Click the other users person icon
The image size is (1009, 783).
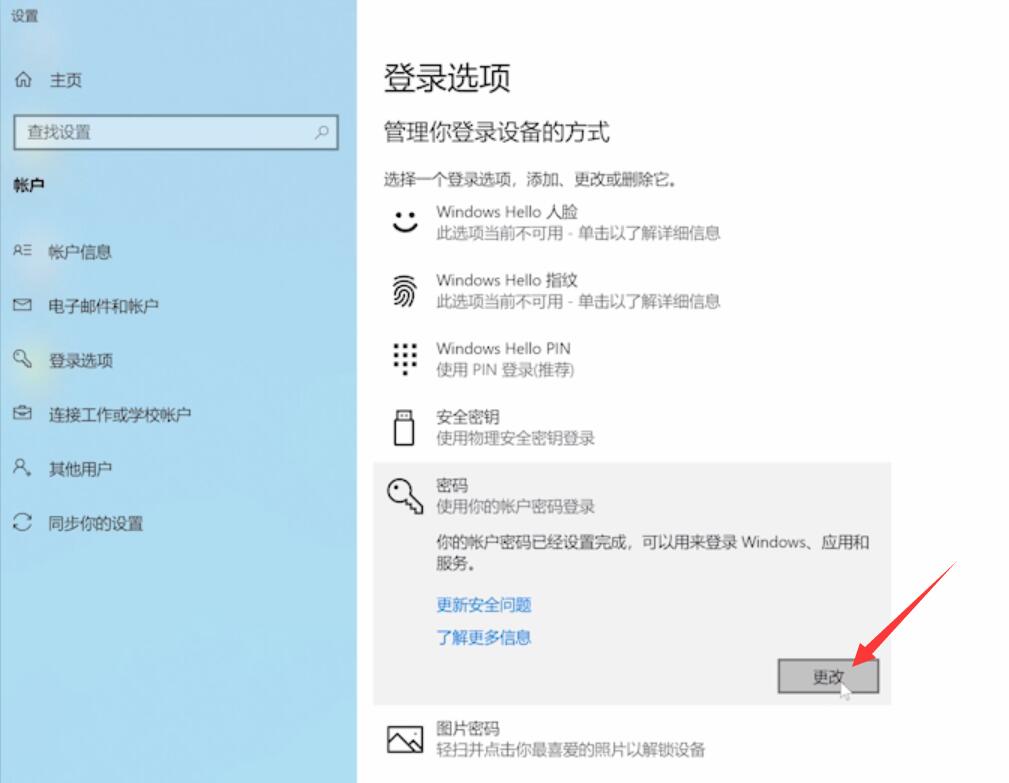tap(22, 468)
